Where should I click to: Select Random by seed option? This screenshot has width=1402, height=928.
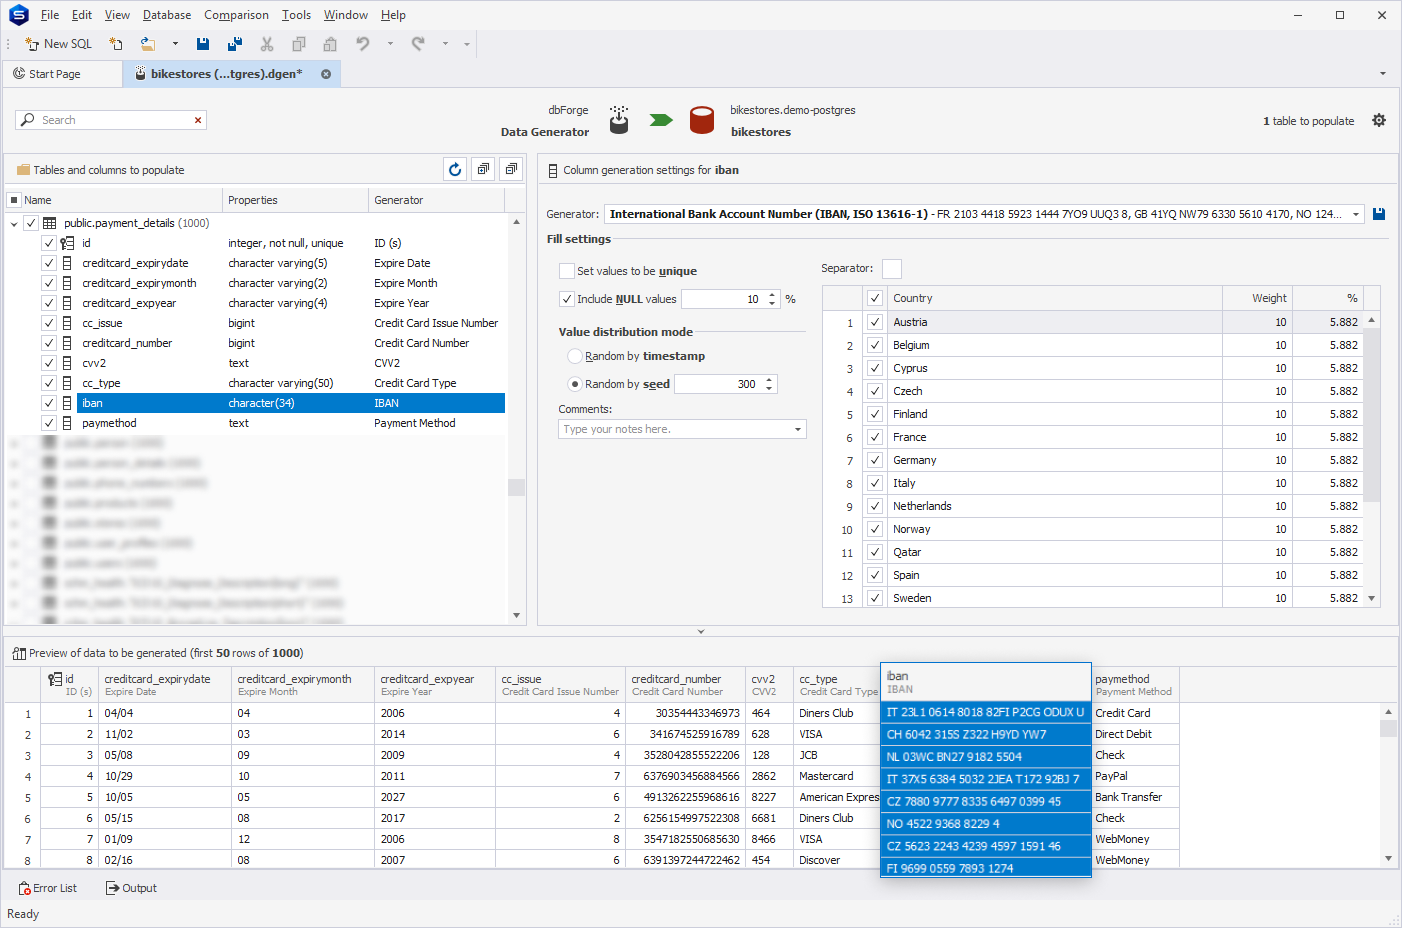[x=575, y=384]
